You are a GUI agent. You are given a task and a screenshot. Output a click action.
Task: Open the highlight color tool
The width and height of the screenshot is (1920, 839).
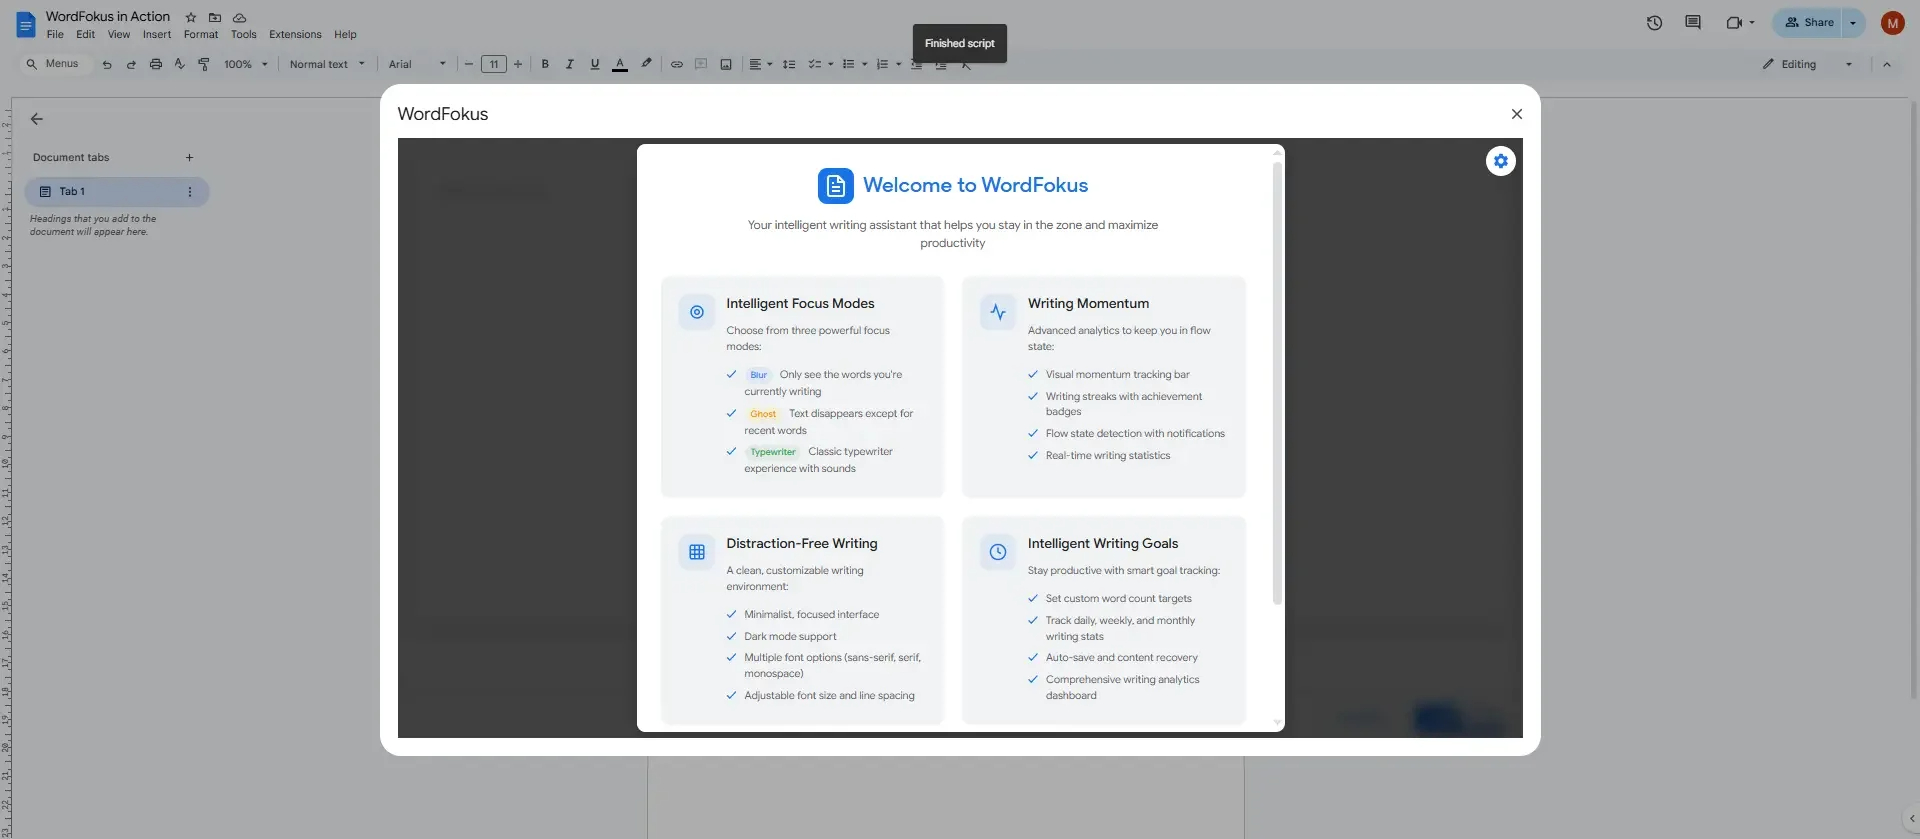646,64
